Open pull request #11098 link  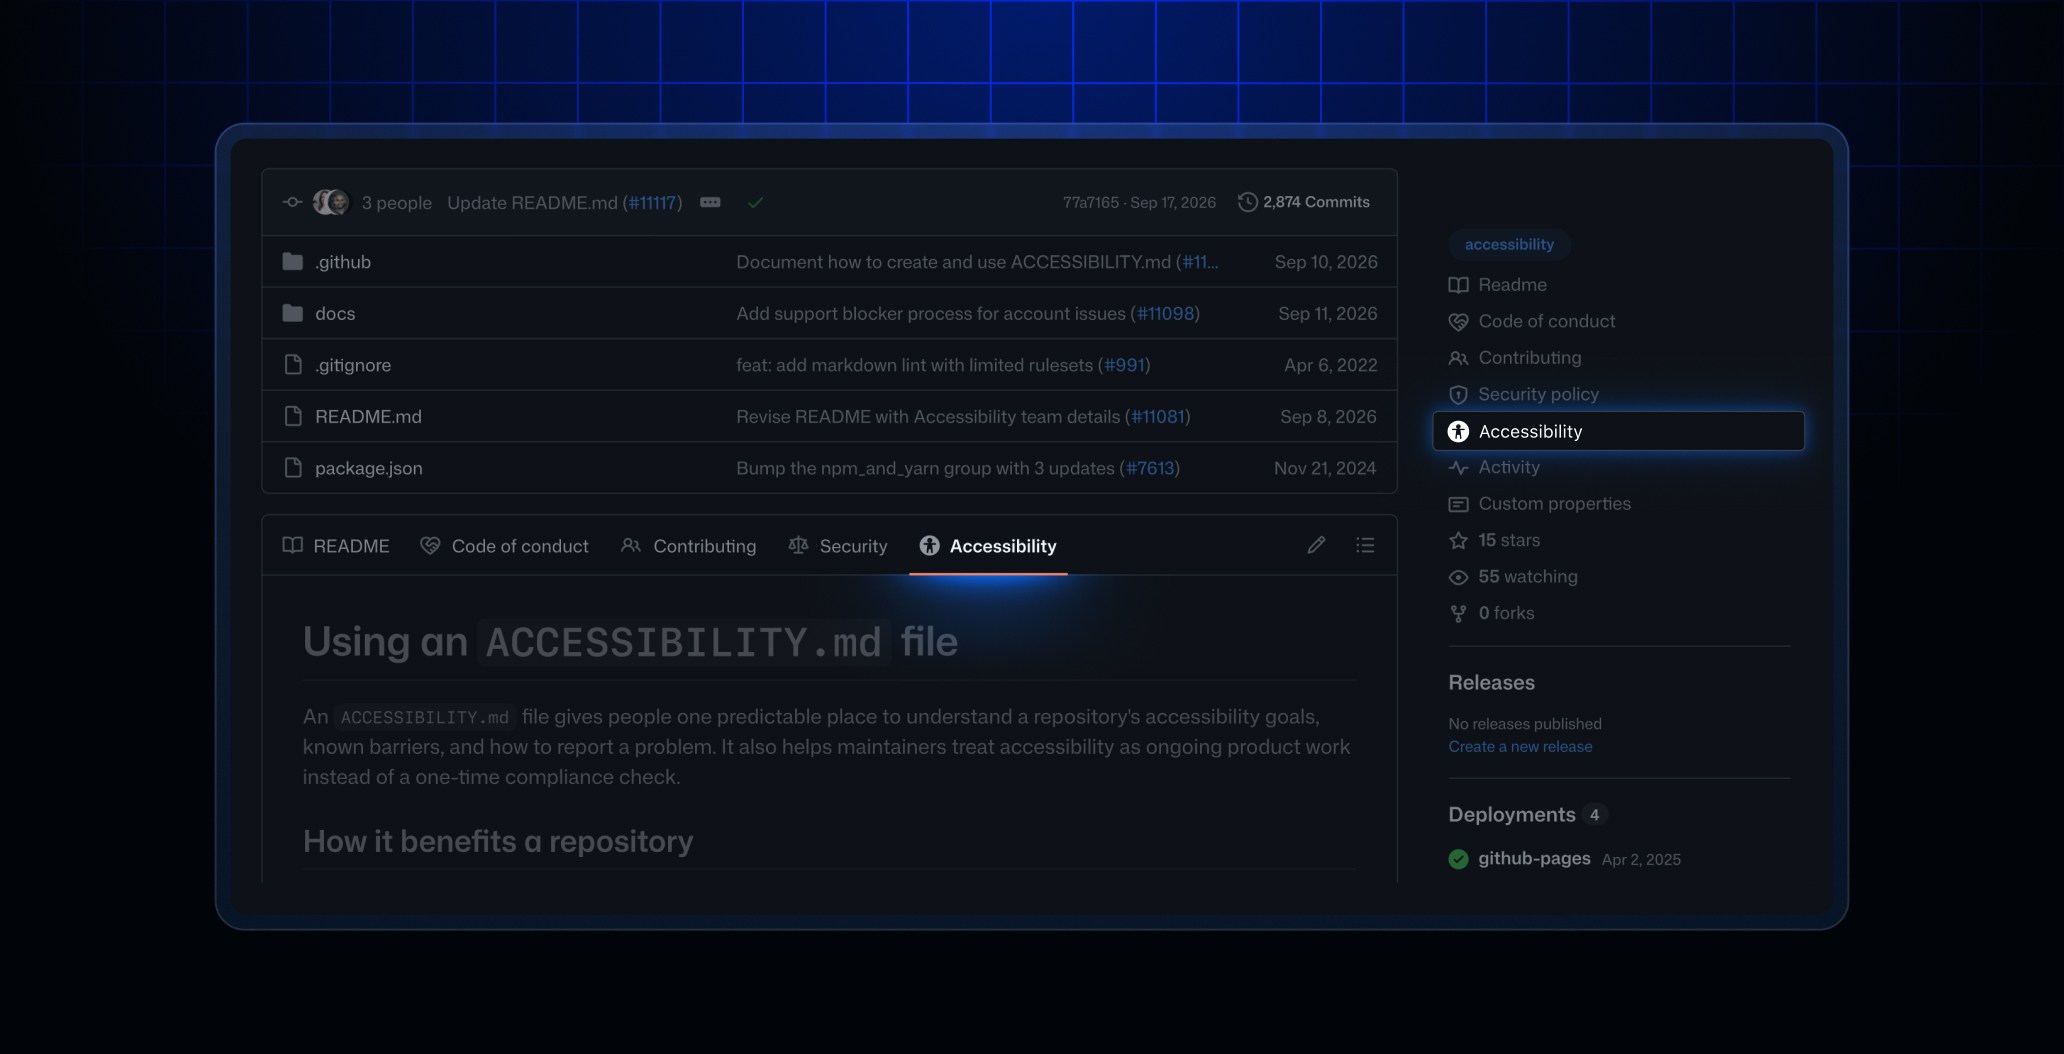(x=1165, y=314)
